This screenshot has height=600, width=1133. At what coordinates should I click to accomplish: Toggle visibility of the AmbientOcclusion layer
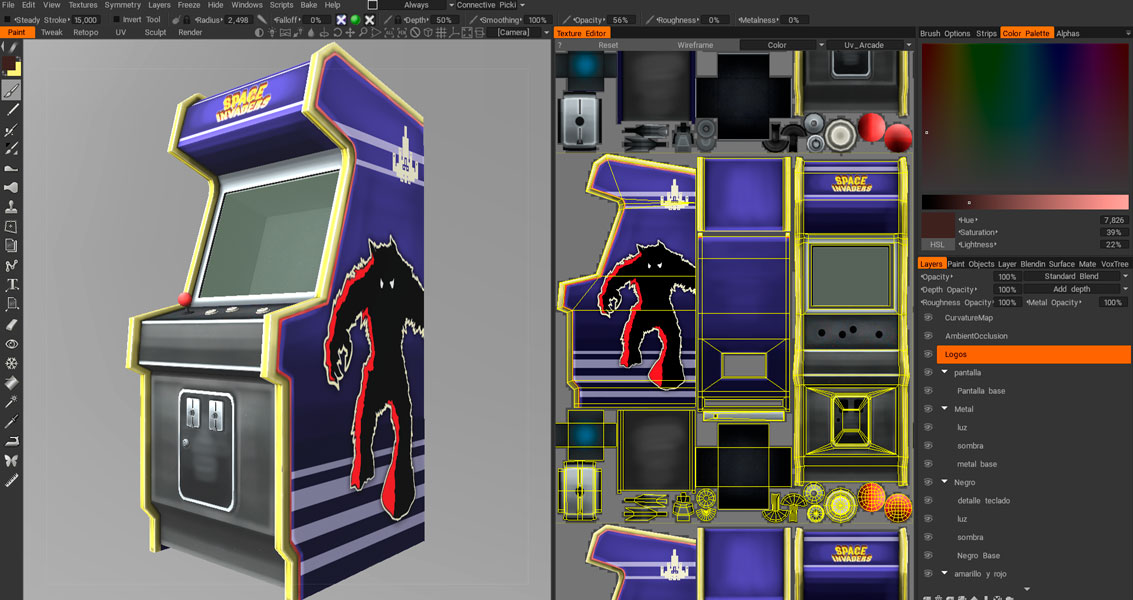[928, 336]
